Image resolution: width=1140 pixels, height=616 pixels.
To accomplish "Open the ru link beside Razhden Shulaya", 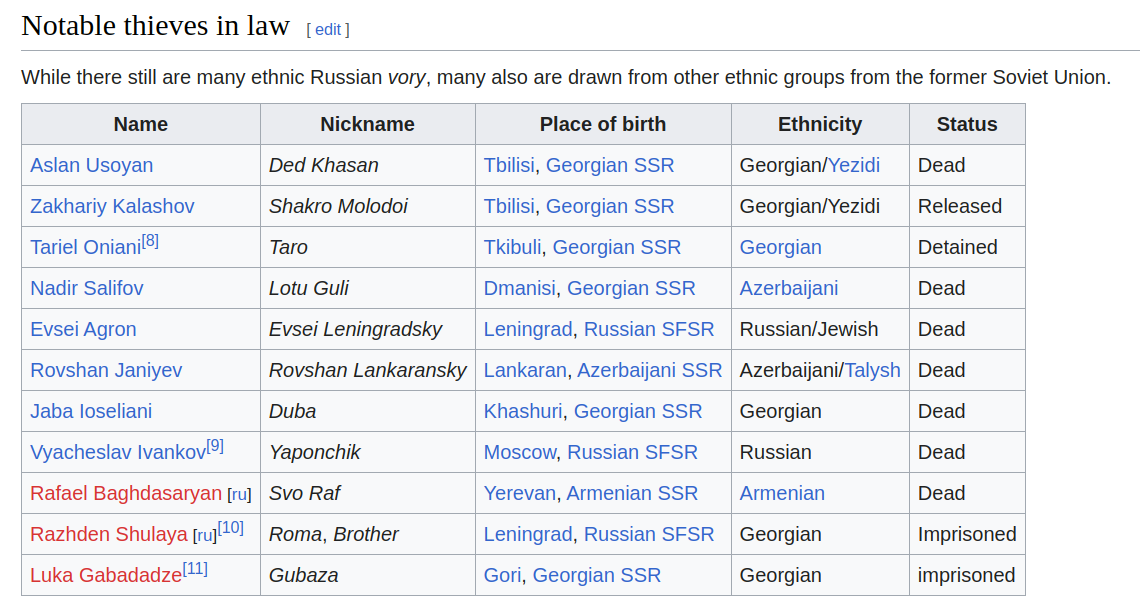I will pos(204,535).
